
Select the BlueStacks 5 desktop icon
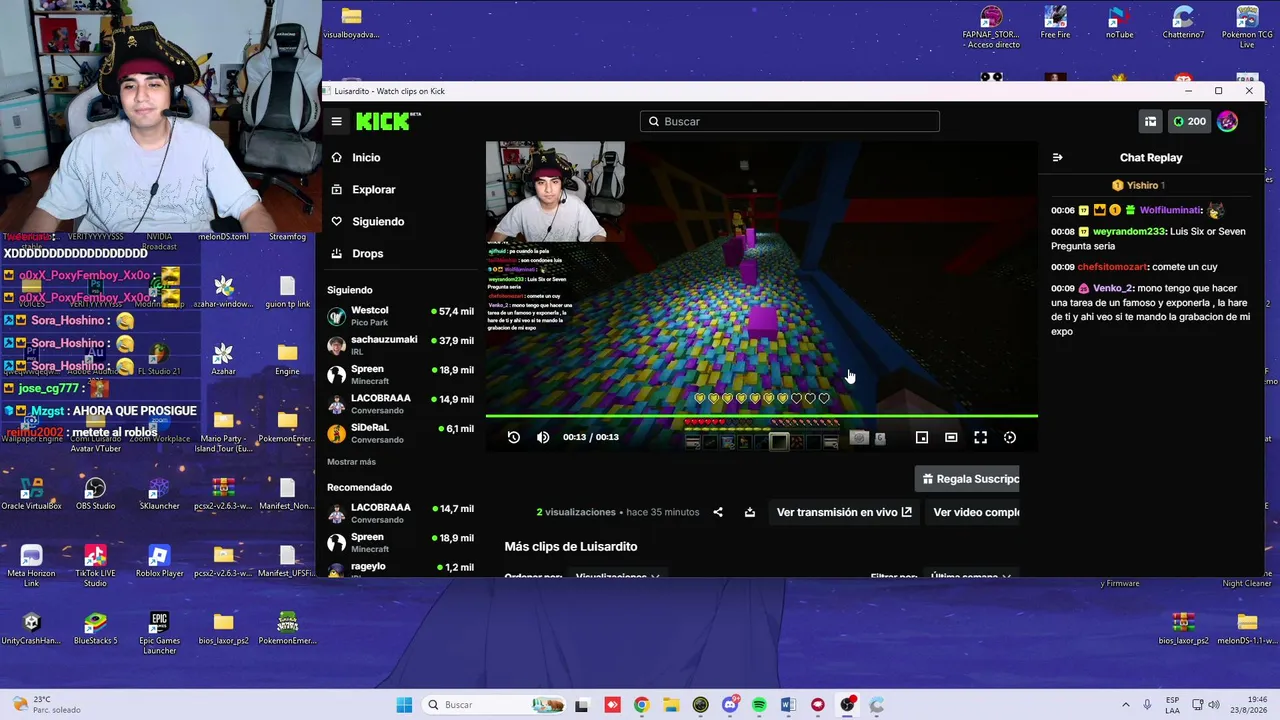(x=95, y=628)
